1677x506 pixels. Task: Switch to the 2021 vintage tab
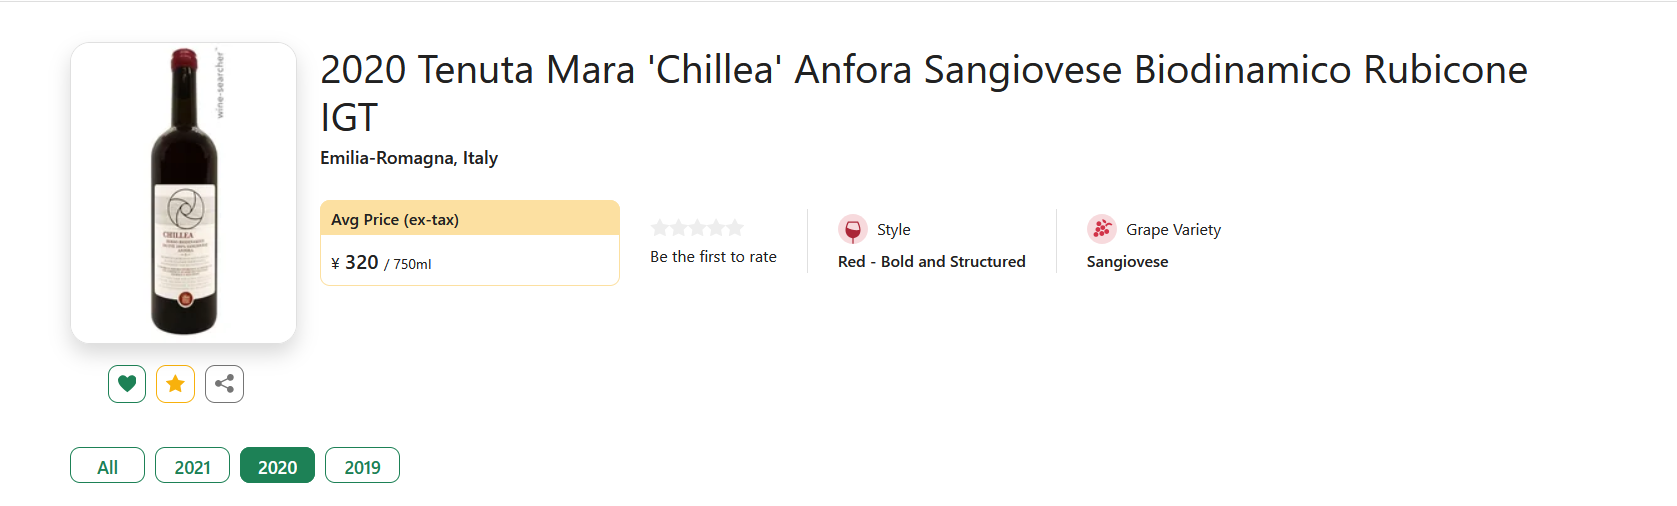coord(192,466)
